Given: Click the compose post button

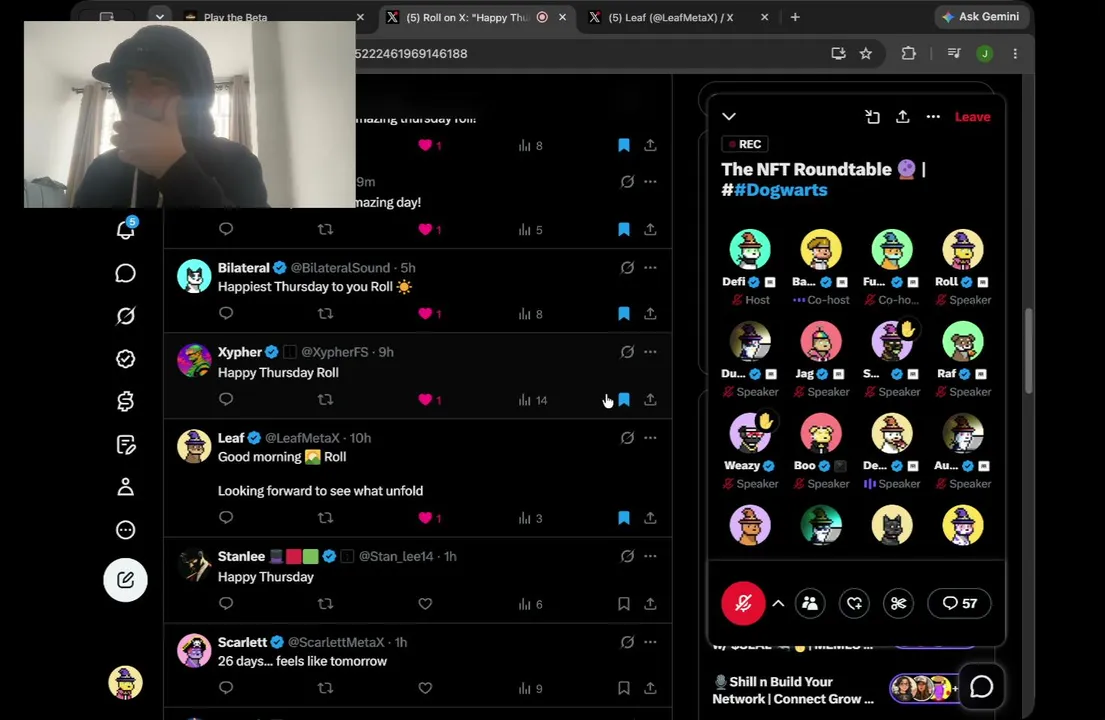Looking at the screenshot, I should [x=125, y=580].
